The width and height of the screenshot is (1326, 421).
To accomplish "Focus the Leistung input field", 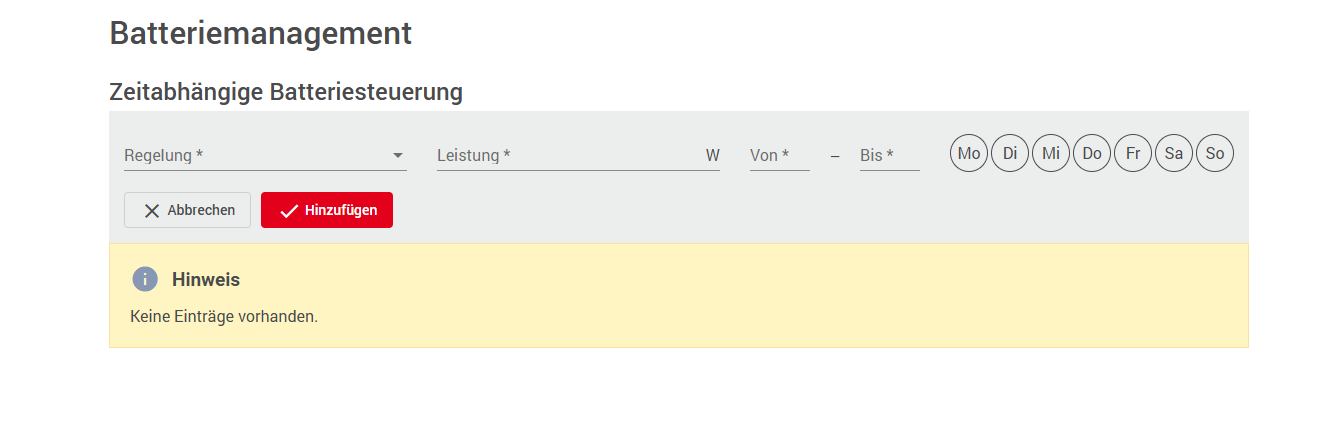I will click(565, 155).
